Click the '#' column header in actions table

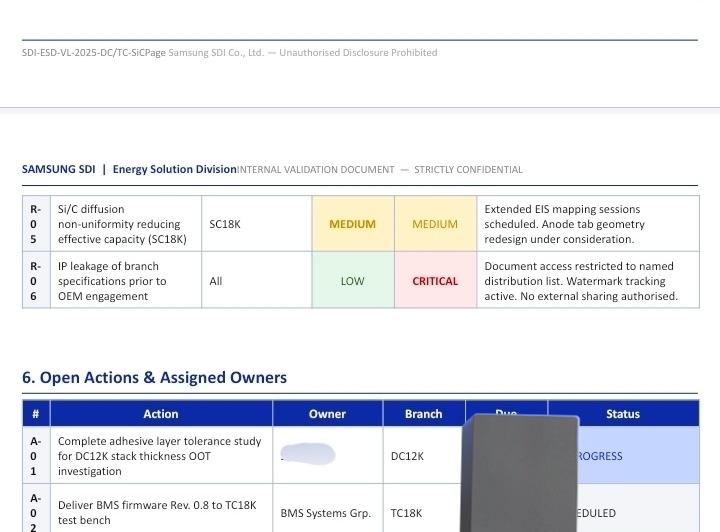[x=36, y=413]
